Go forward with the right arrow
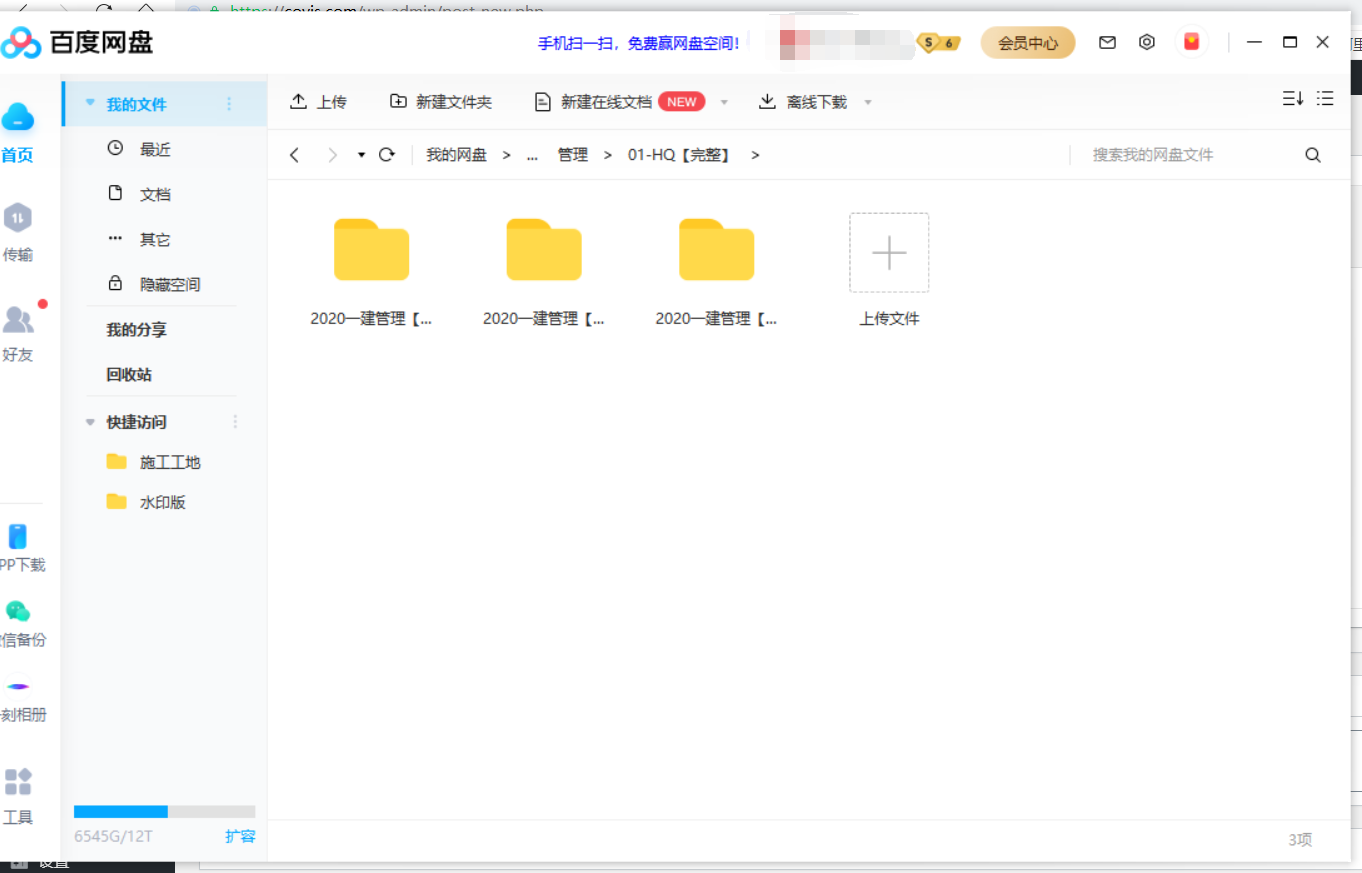 point(333,155)
